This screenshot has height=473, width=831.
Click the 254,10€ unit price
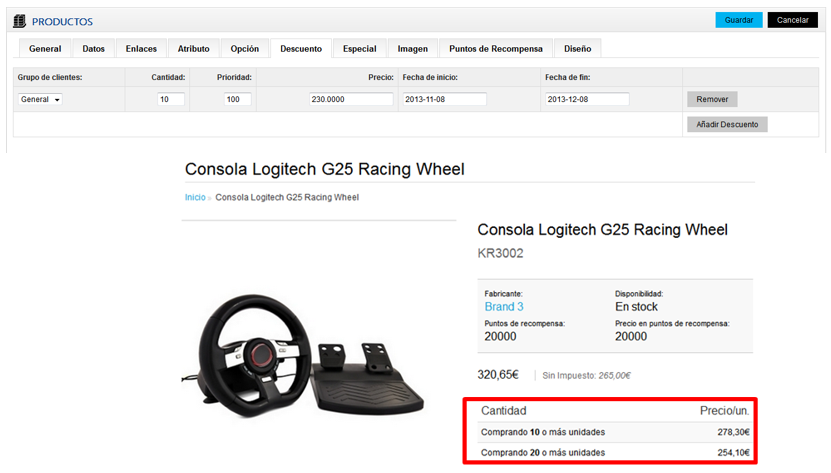[x=733, y=453]
